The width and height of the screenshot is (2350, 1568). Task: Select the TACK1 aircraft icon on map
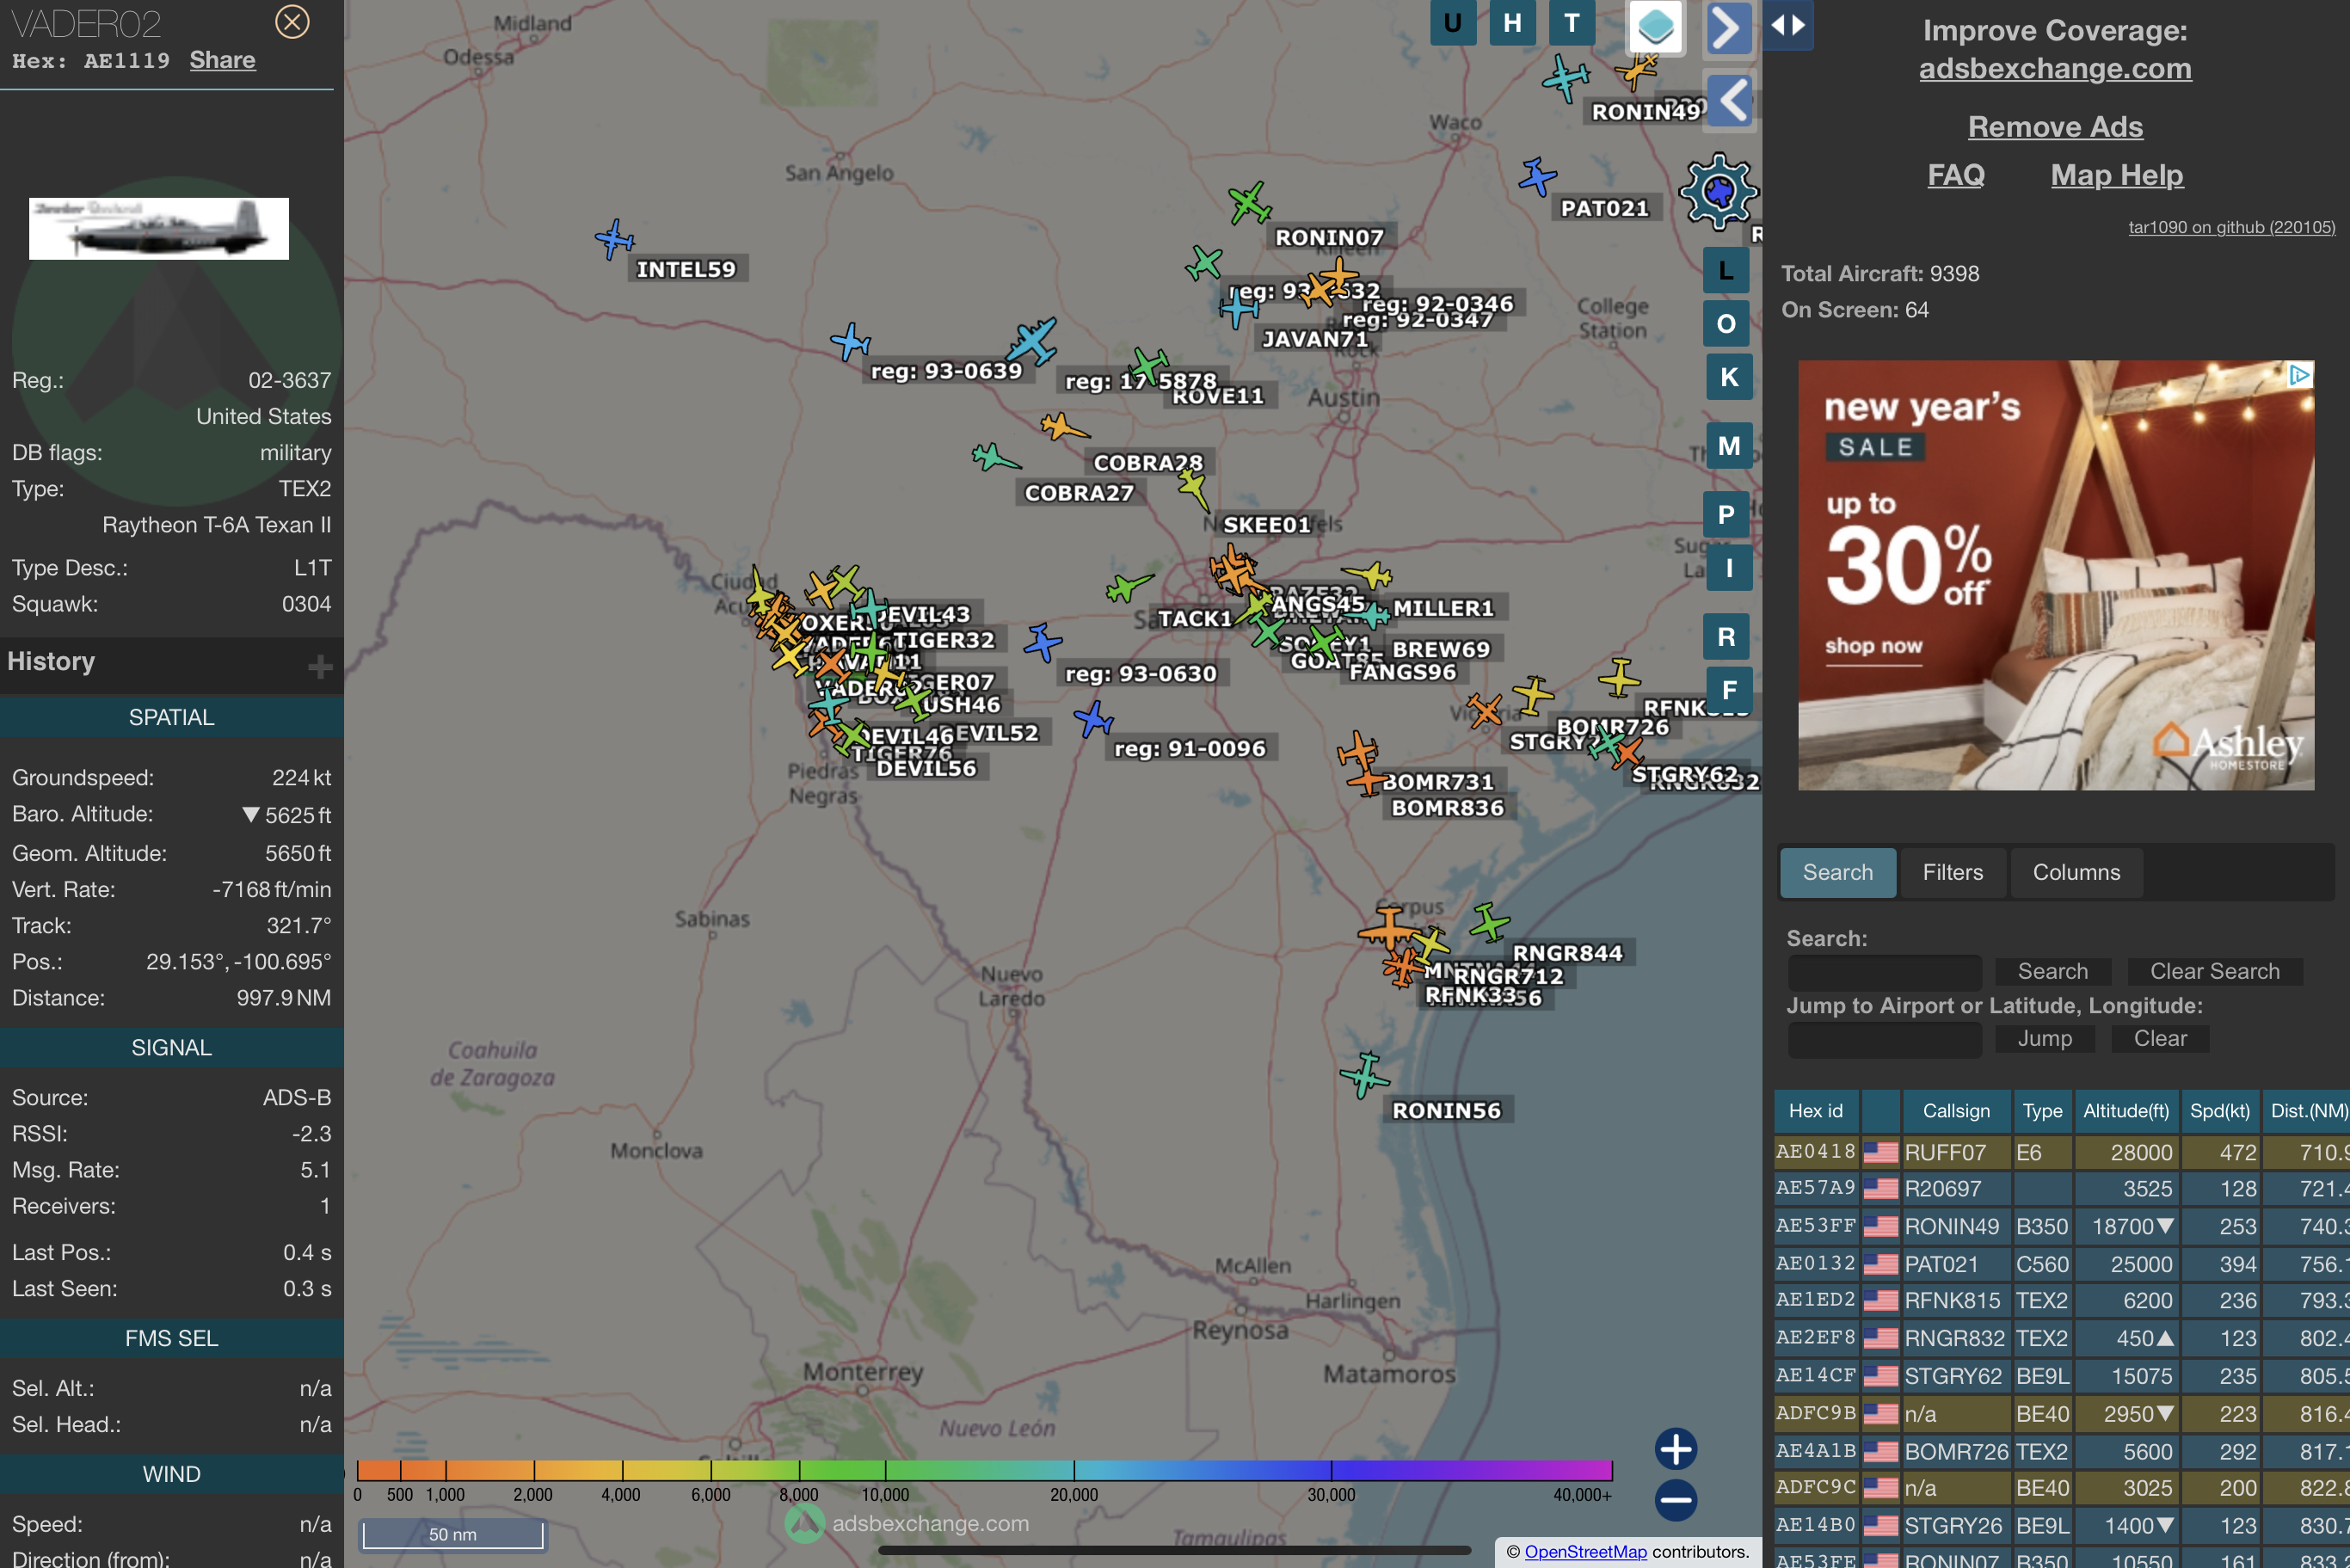[1129, 586]
